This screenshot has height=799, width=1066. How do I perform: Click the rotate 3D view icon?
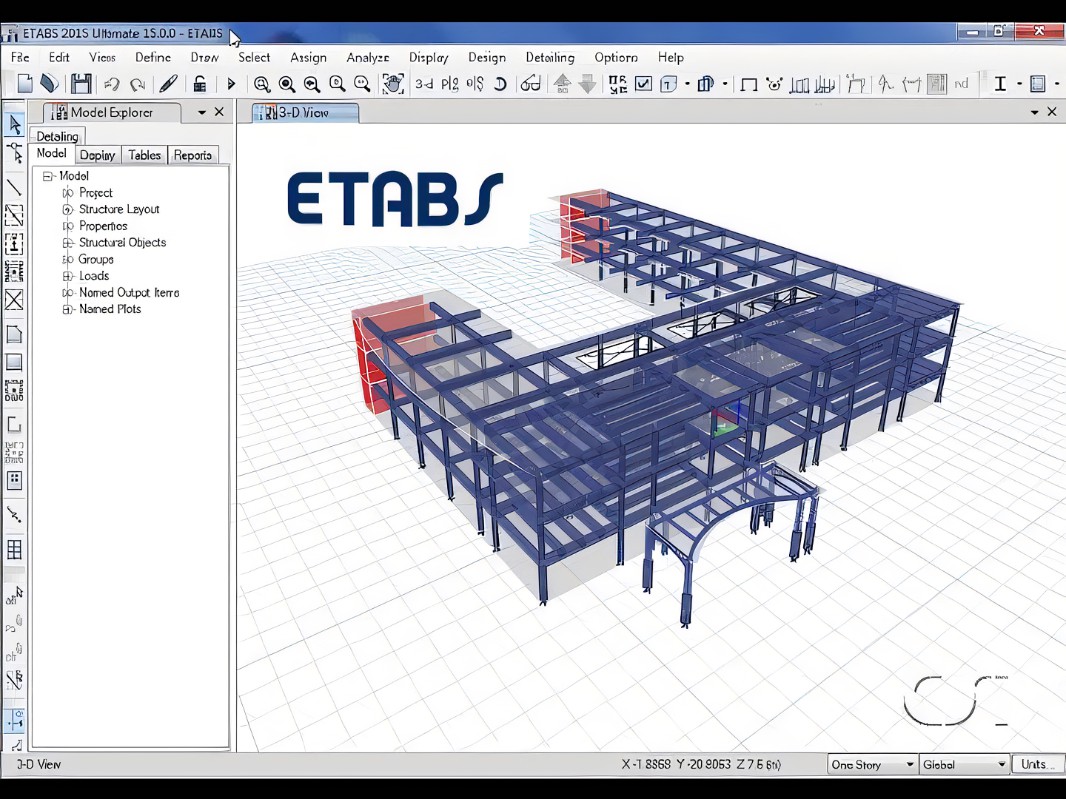[x=500, y=84]
